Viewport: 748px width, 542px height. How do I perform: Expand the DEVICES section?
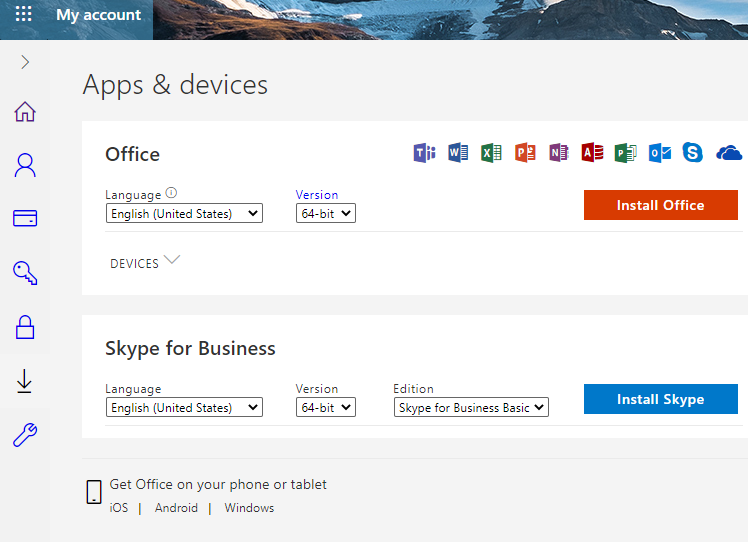tap(145, 262)
